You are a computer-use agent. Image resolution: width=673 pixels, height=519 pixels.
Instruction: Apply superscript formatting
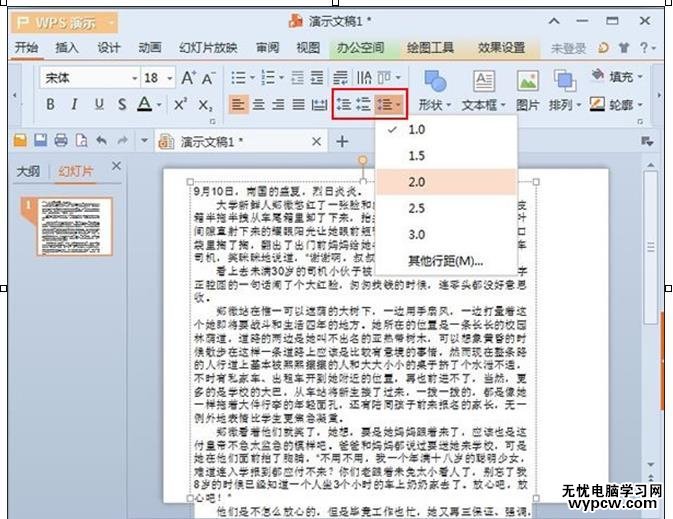click(180, 104)
